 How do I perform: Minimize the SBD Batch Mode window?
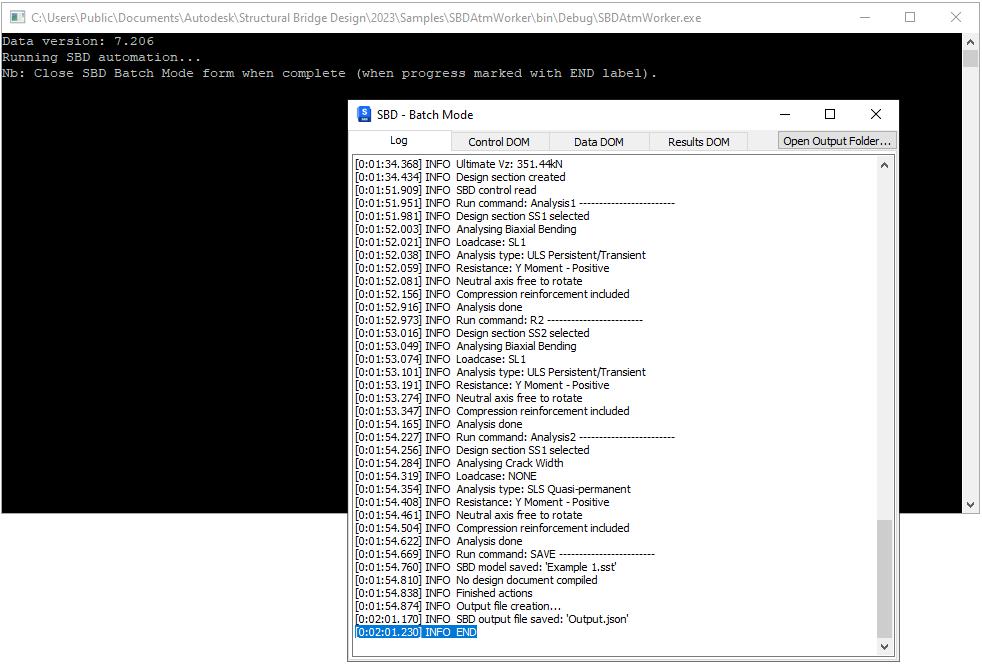(x=785, y=114)
